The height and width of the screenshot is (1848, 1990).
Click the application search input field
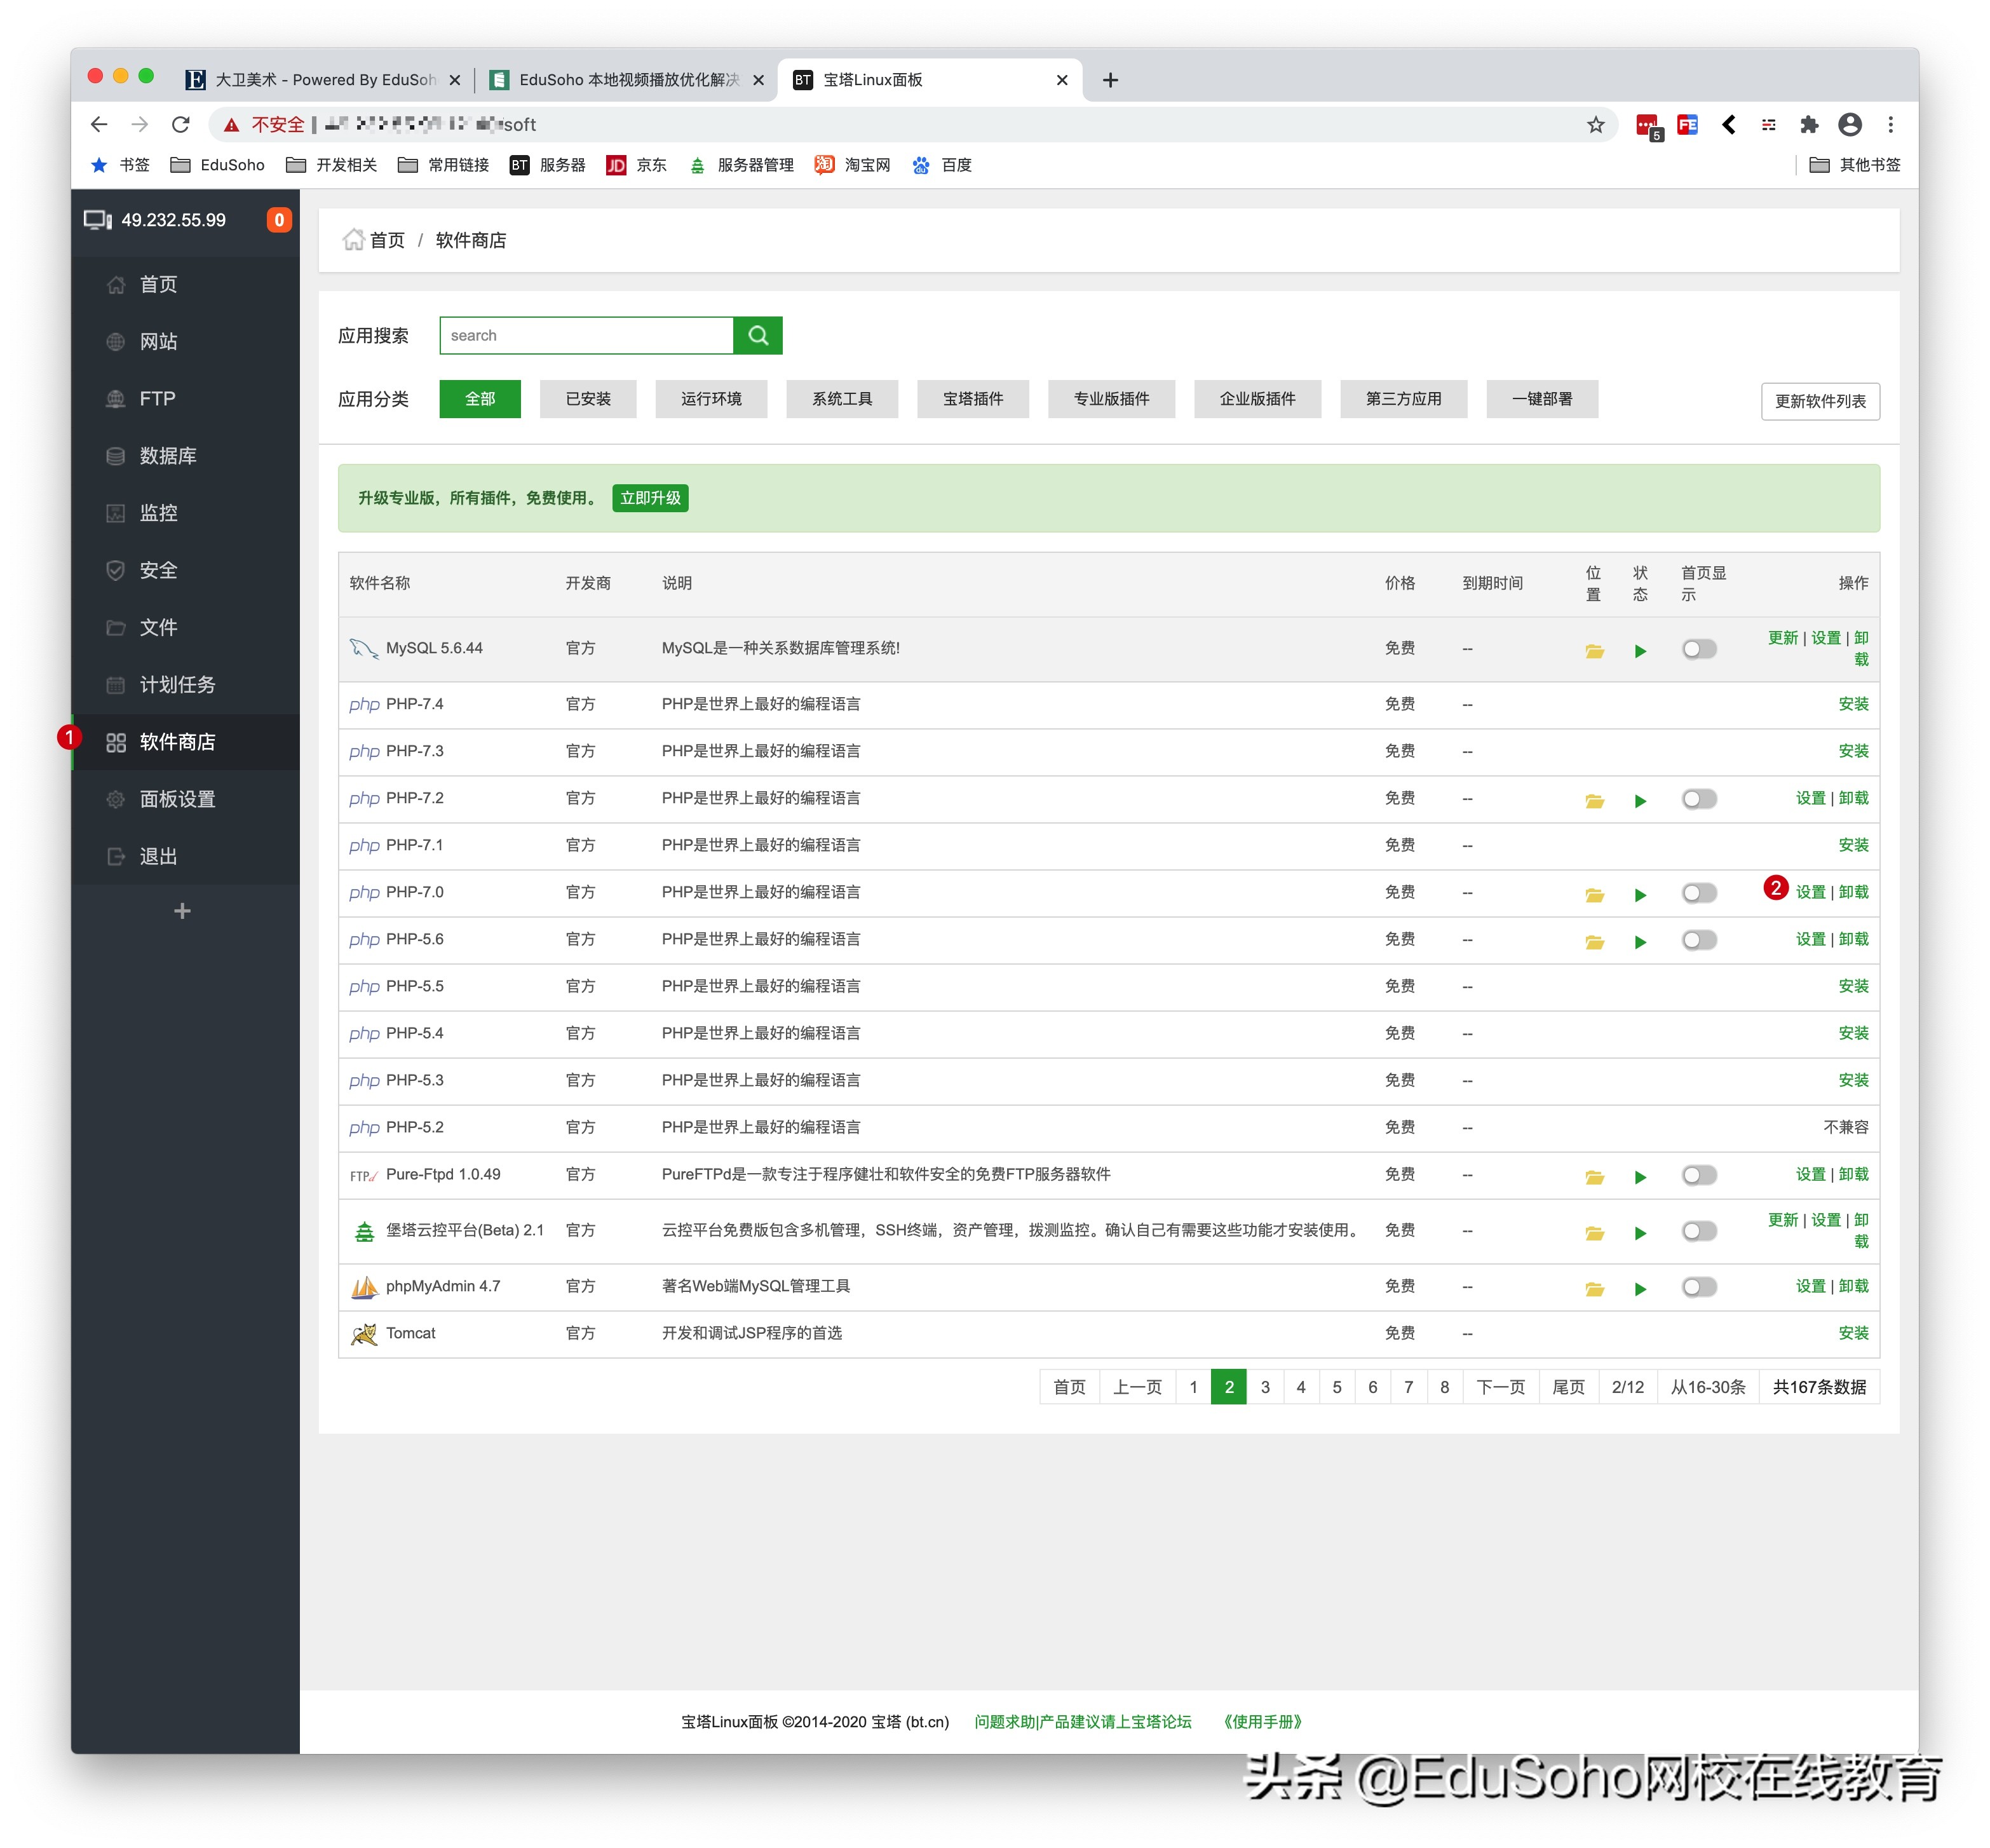pos(585,335)
